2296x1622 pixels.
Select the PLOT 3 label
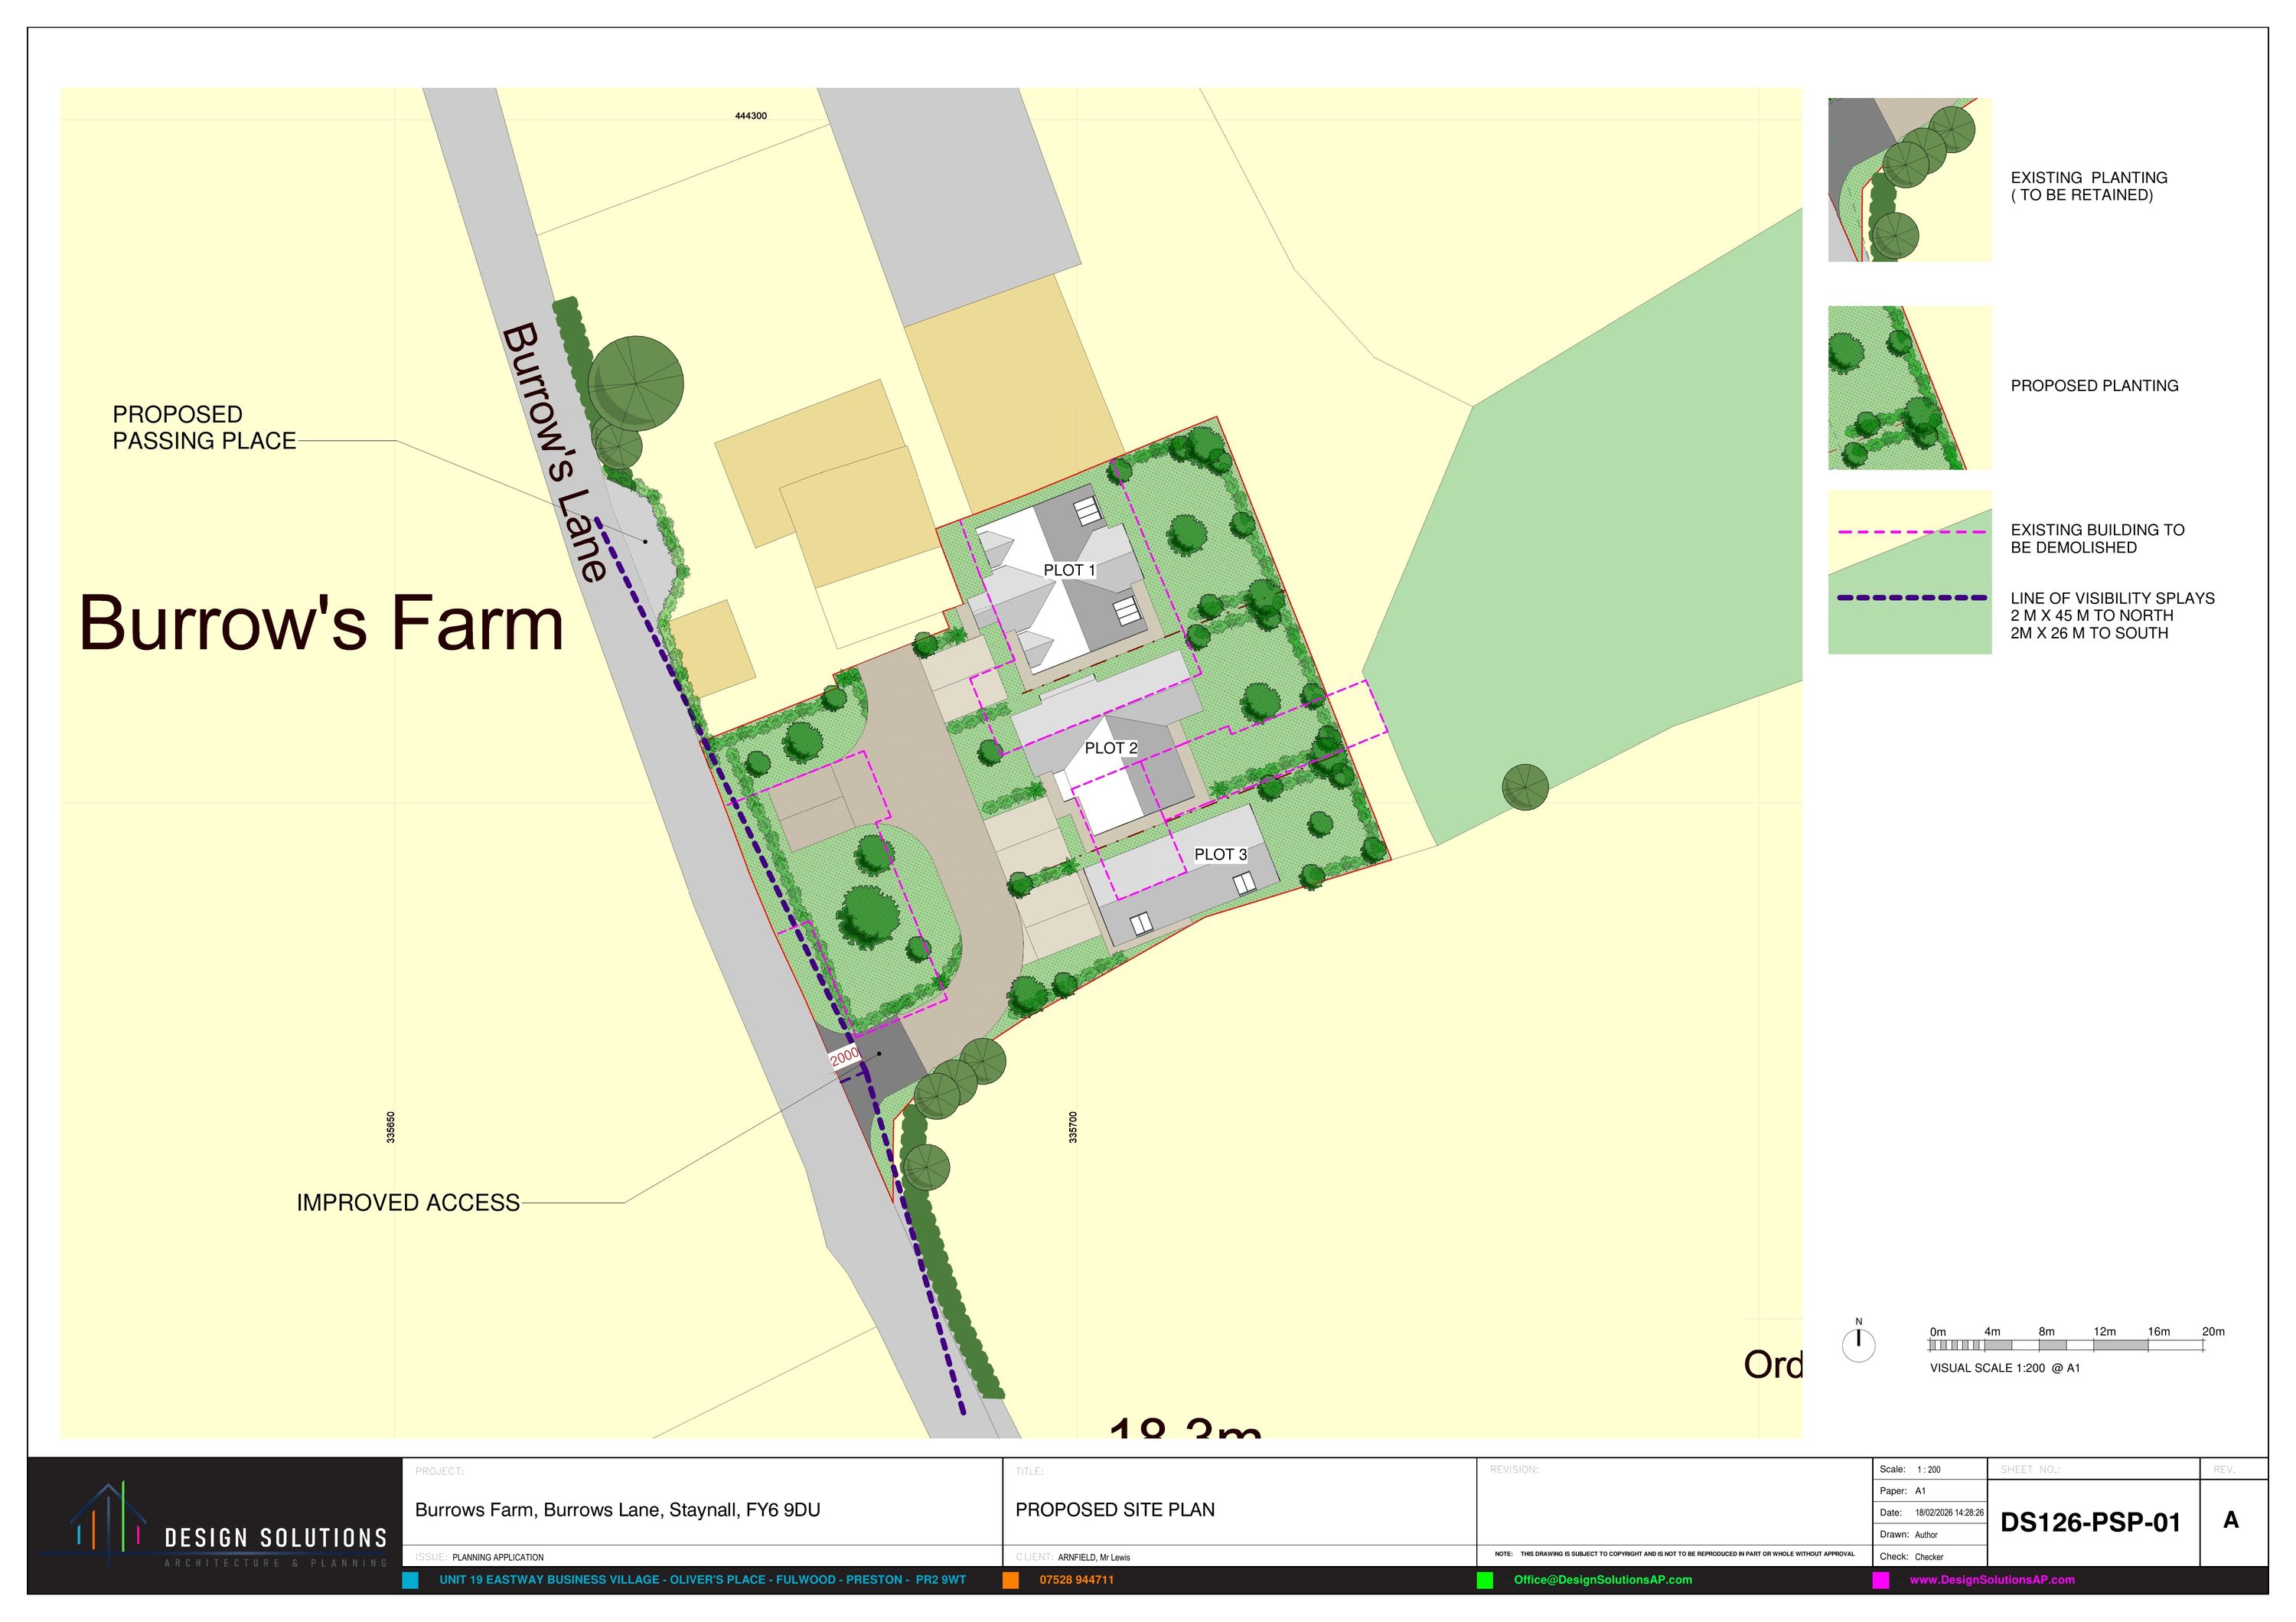pos(1220,854)
